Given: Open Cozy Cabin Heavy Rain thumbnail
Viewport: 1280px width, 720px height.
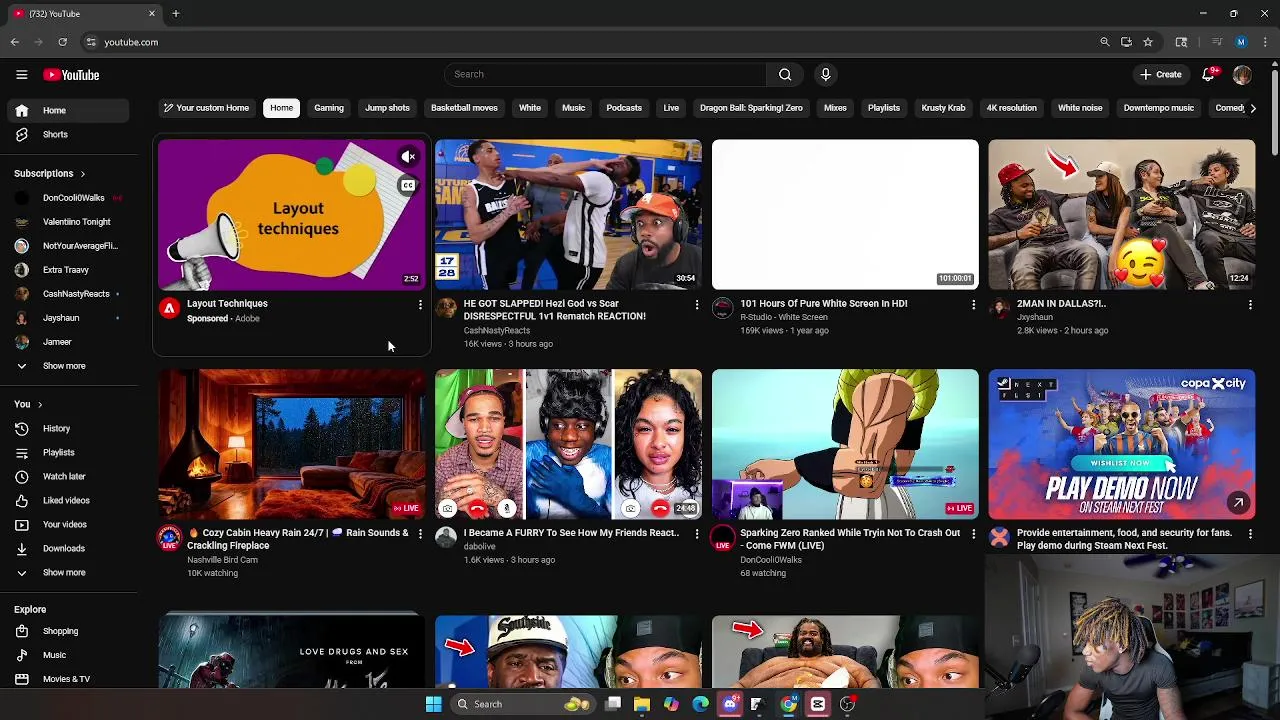Looking at the screenshot, I should [x=291, y=444].
